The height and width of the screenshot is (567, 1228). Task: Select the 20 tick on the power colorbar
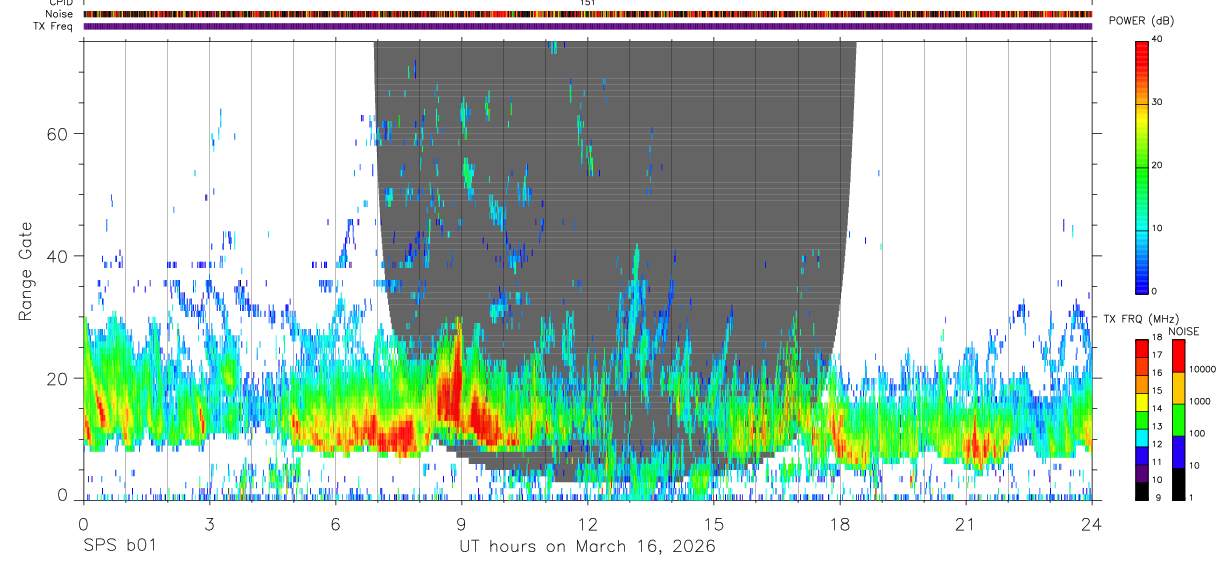click(x=1158, y=165)
